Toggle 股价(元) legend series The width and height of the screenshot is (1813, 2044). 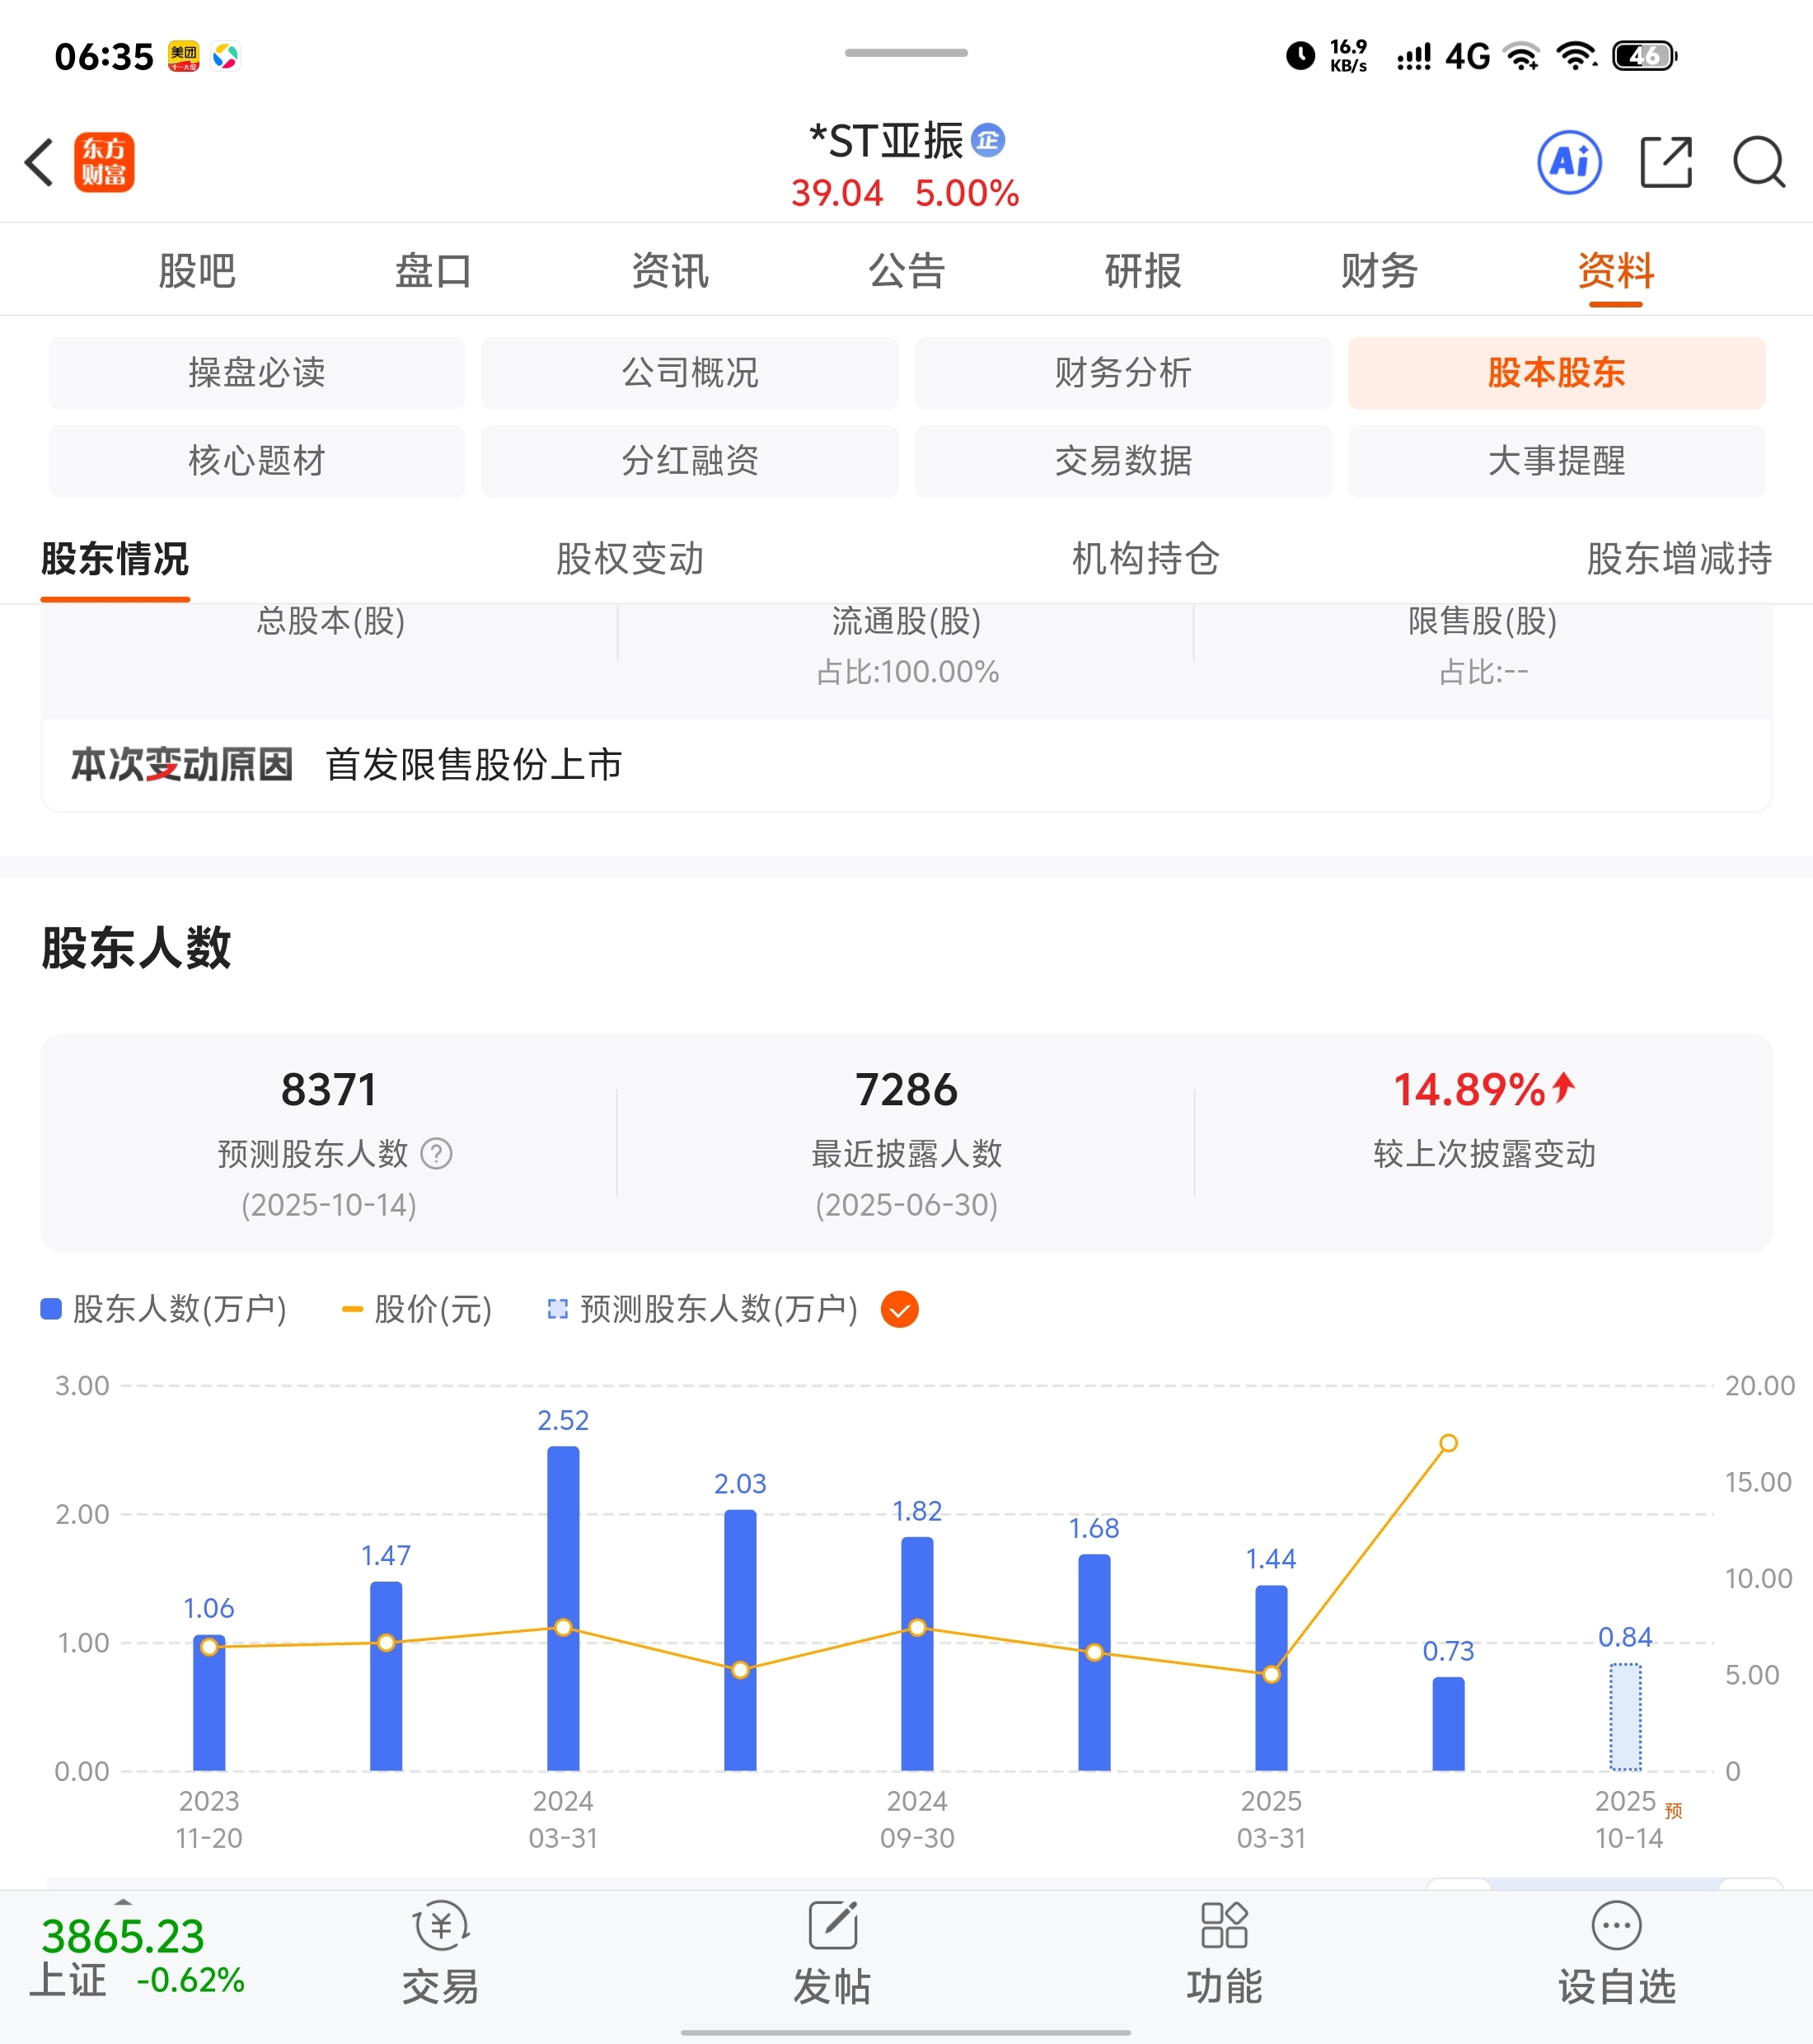418,1309
